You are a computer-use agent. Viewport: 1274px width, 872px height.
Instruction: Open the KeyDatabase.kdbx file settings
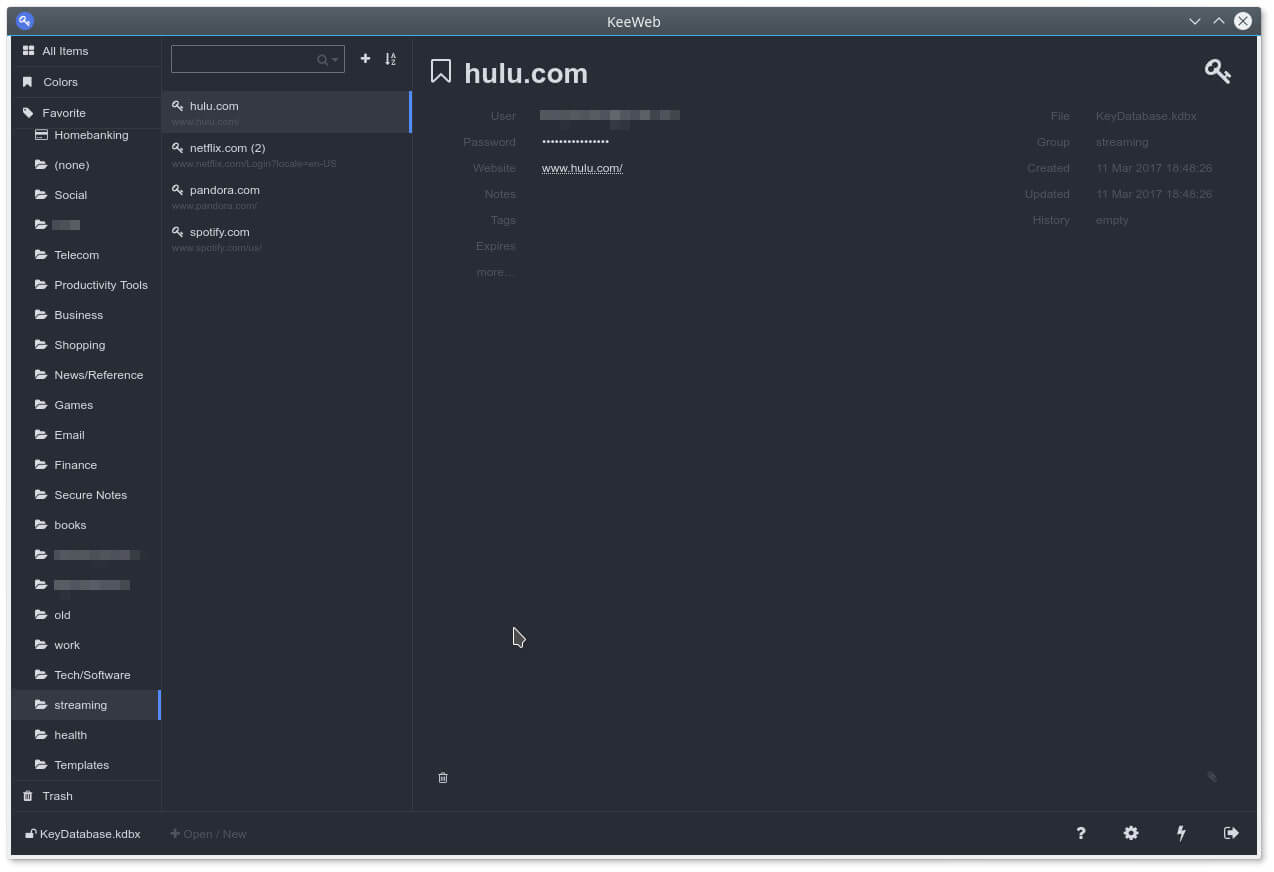[83, 834]
